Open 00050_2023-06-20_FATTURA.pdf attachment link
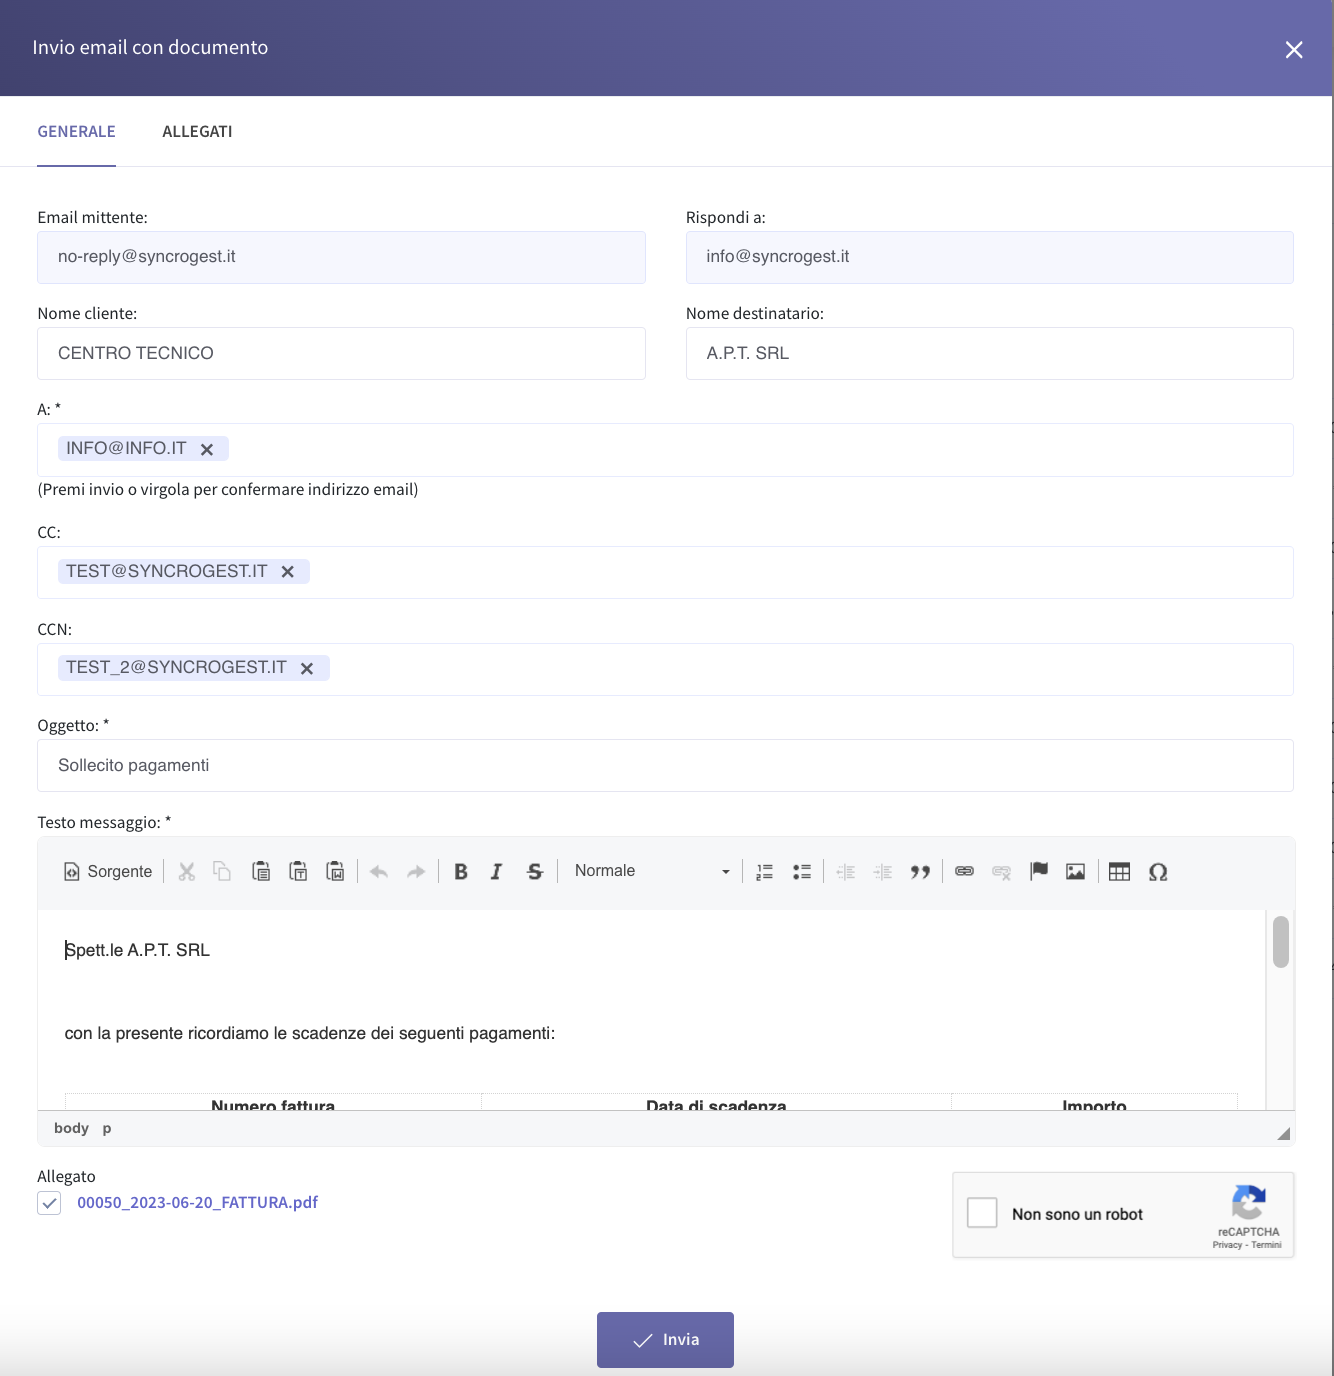 click(197, 1203)
